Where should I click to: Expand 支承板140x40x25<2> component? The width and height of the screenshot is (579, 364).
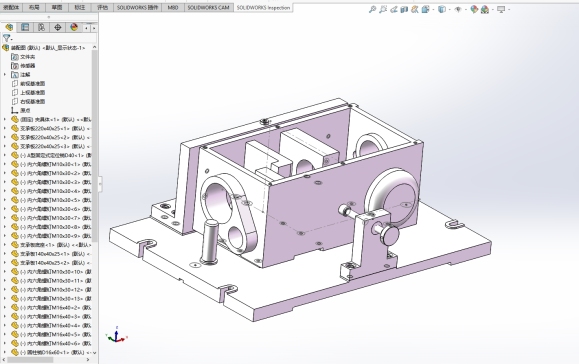[5, 262]
